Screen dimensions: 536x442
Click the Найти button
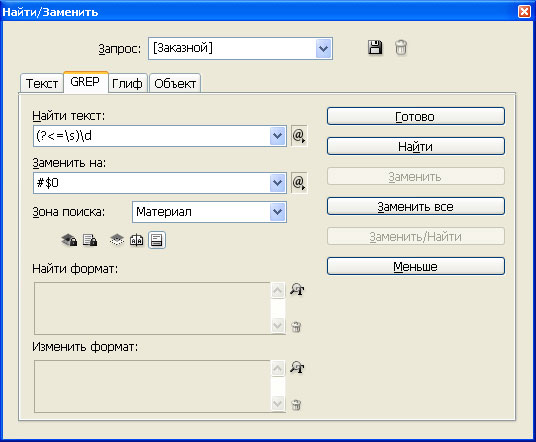415,146
